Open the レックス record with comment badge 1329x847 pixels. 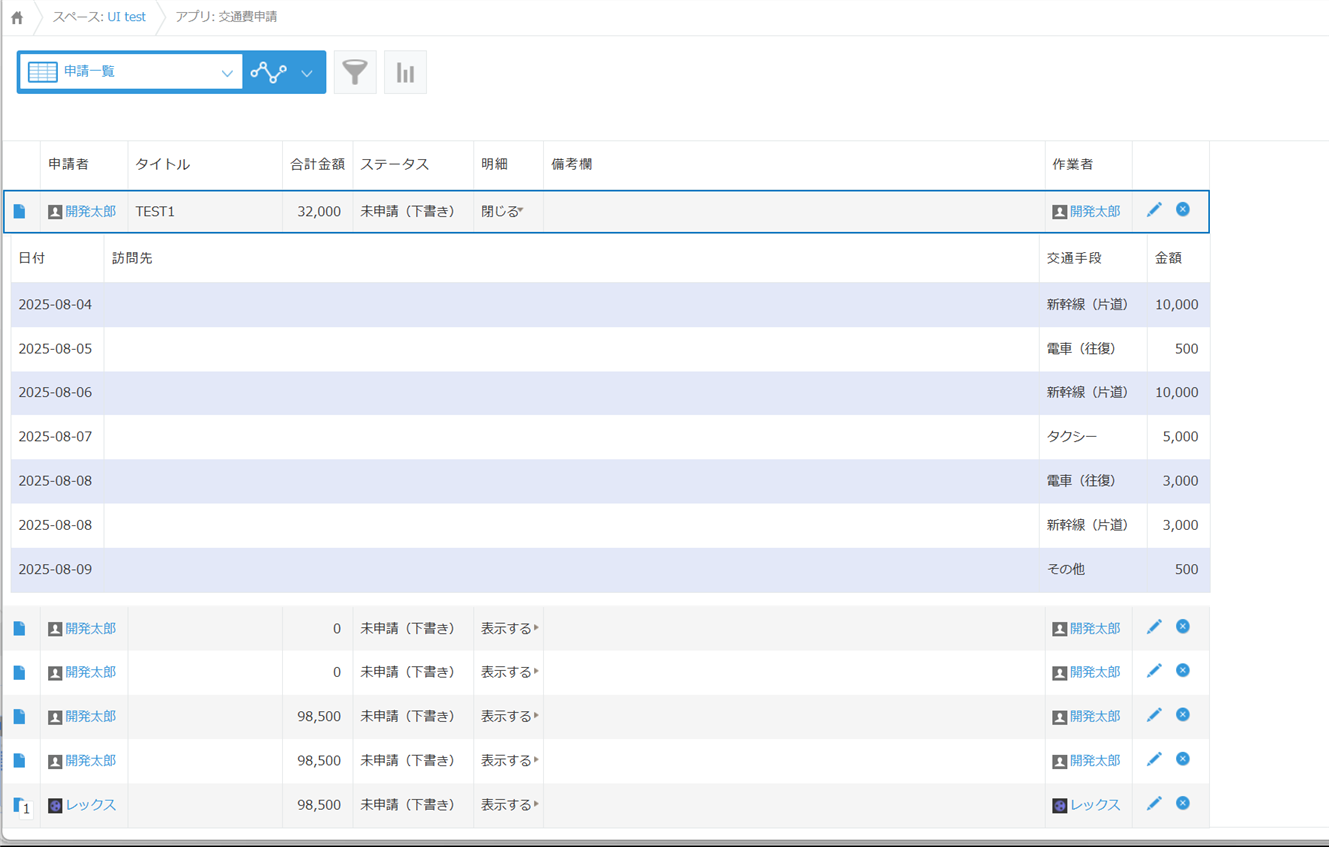click(20, 805)
